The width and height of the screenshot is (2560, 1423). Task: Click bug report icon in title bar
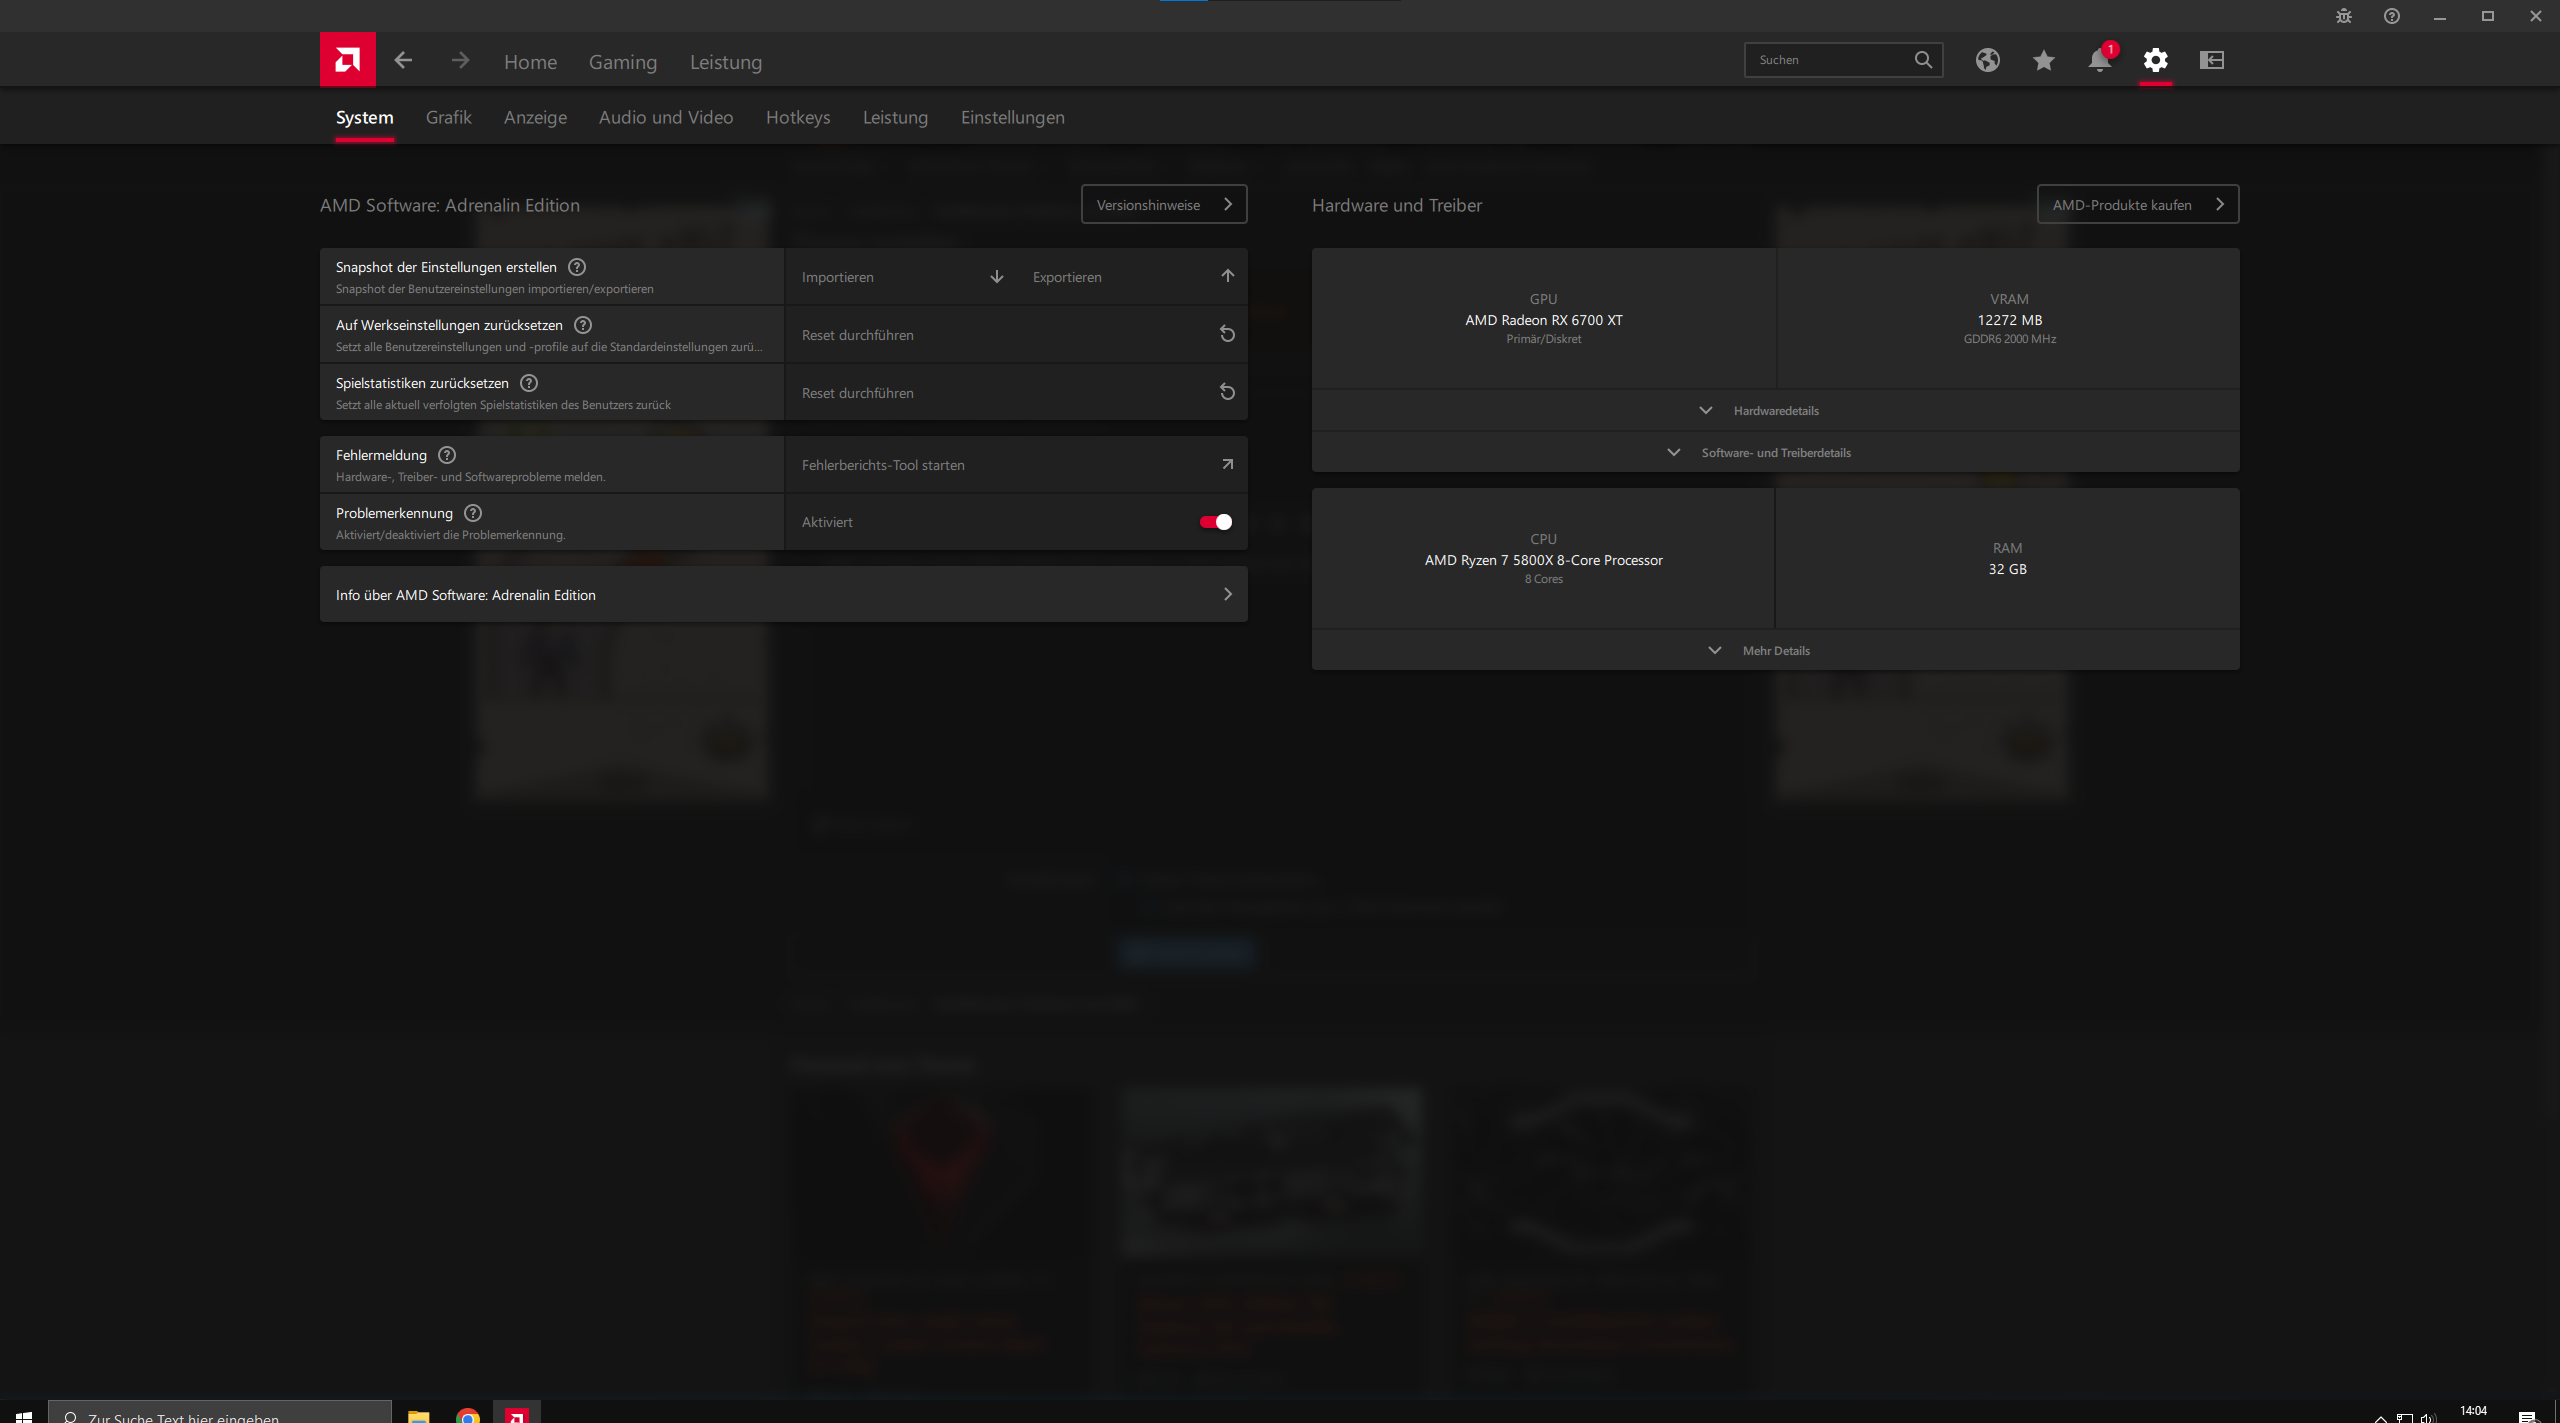pos(2343,16)
